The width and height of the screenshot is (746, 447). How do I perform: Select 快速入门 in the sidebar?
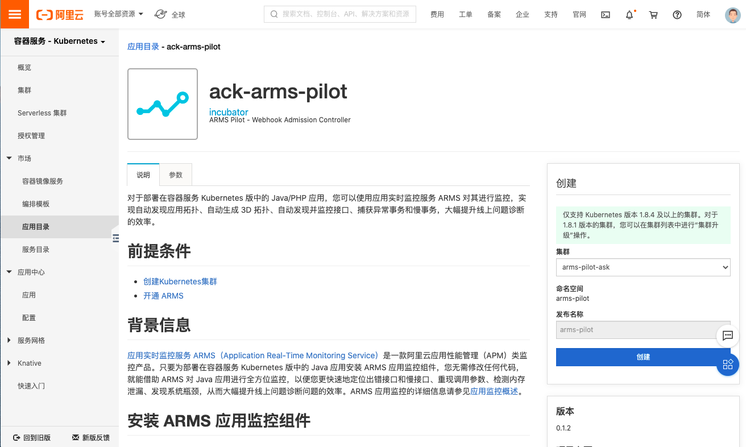[x=31, y=386]
